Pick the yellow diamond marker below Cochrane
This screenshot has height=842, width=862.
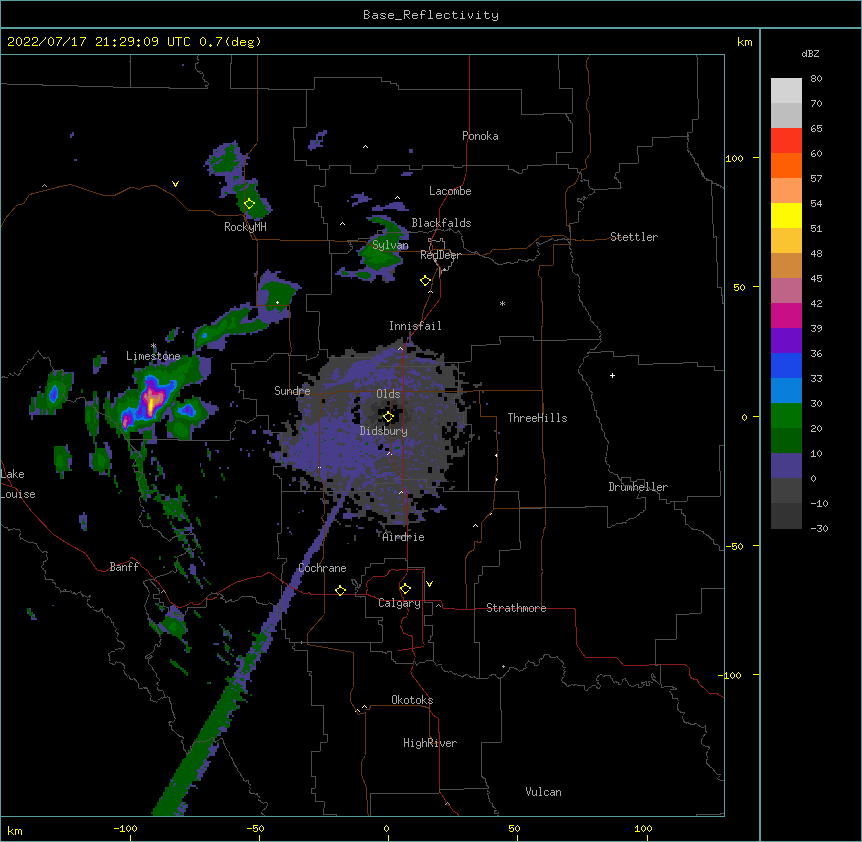click(x=340, y=590)
